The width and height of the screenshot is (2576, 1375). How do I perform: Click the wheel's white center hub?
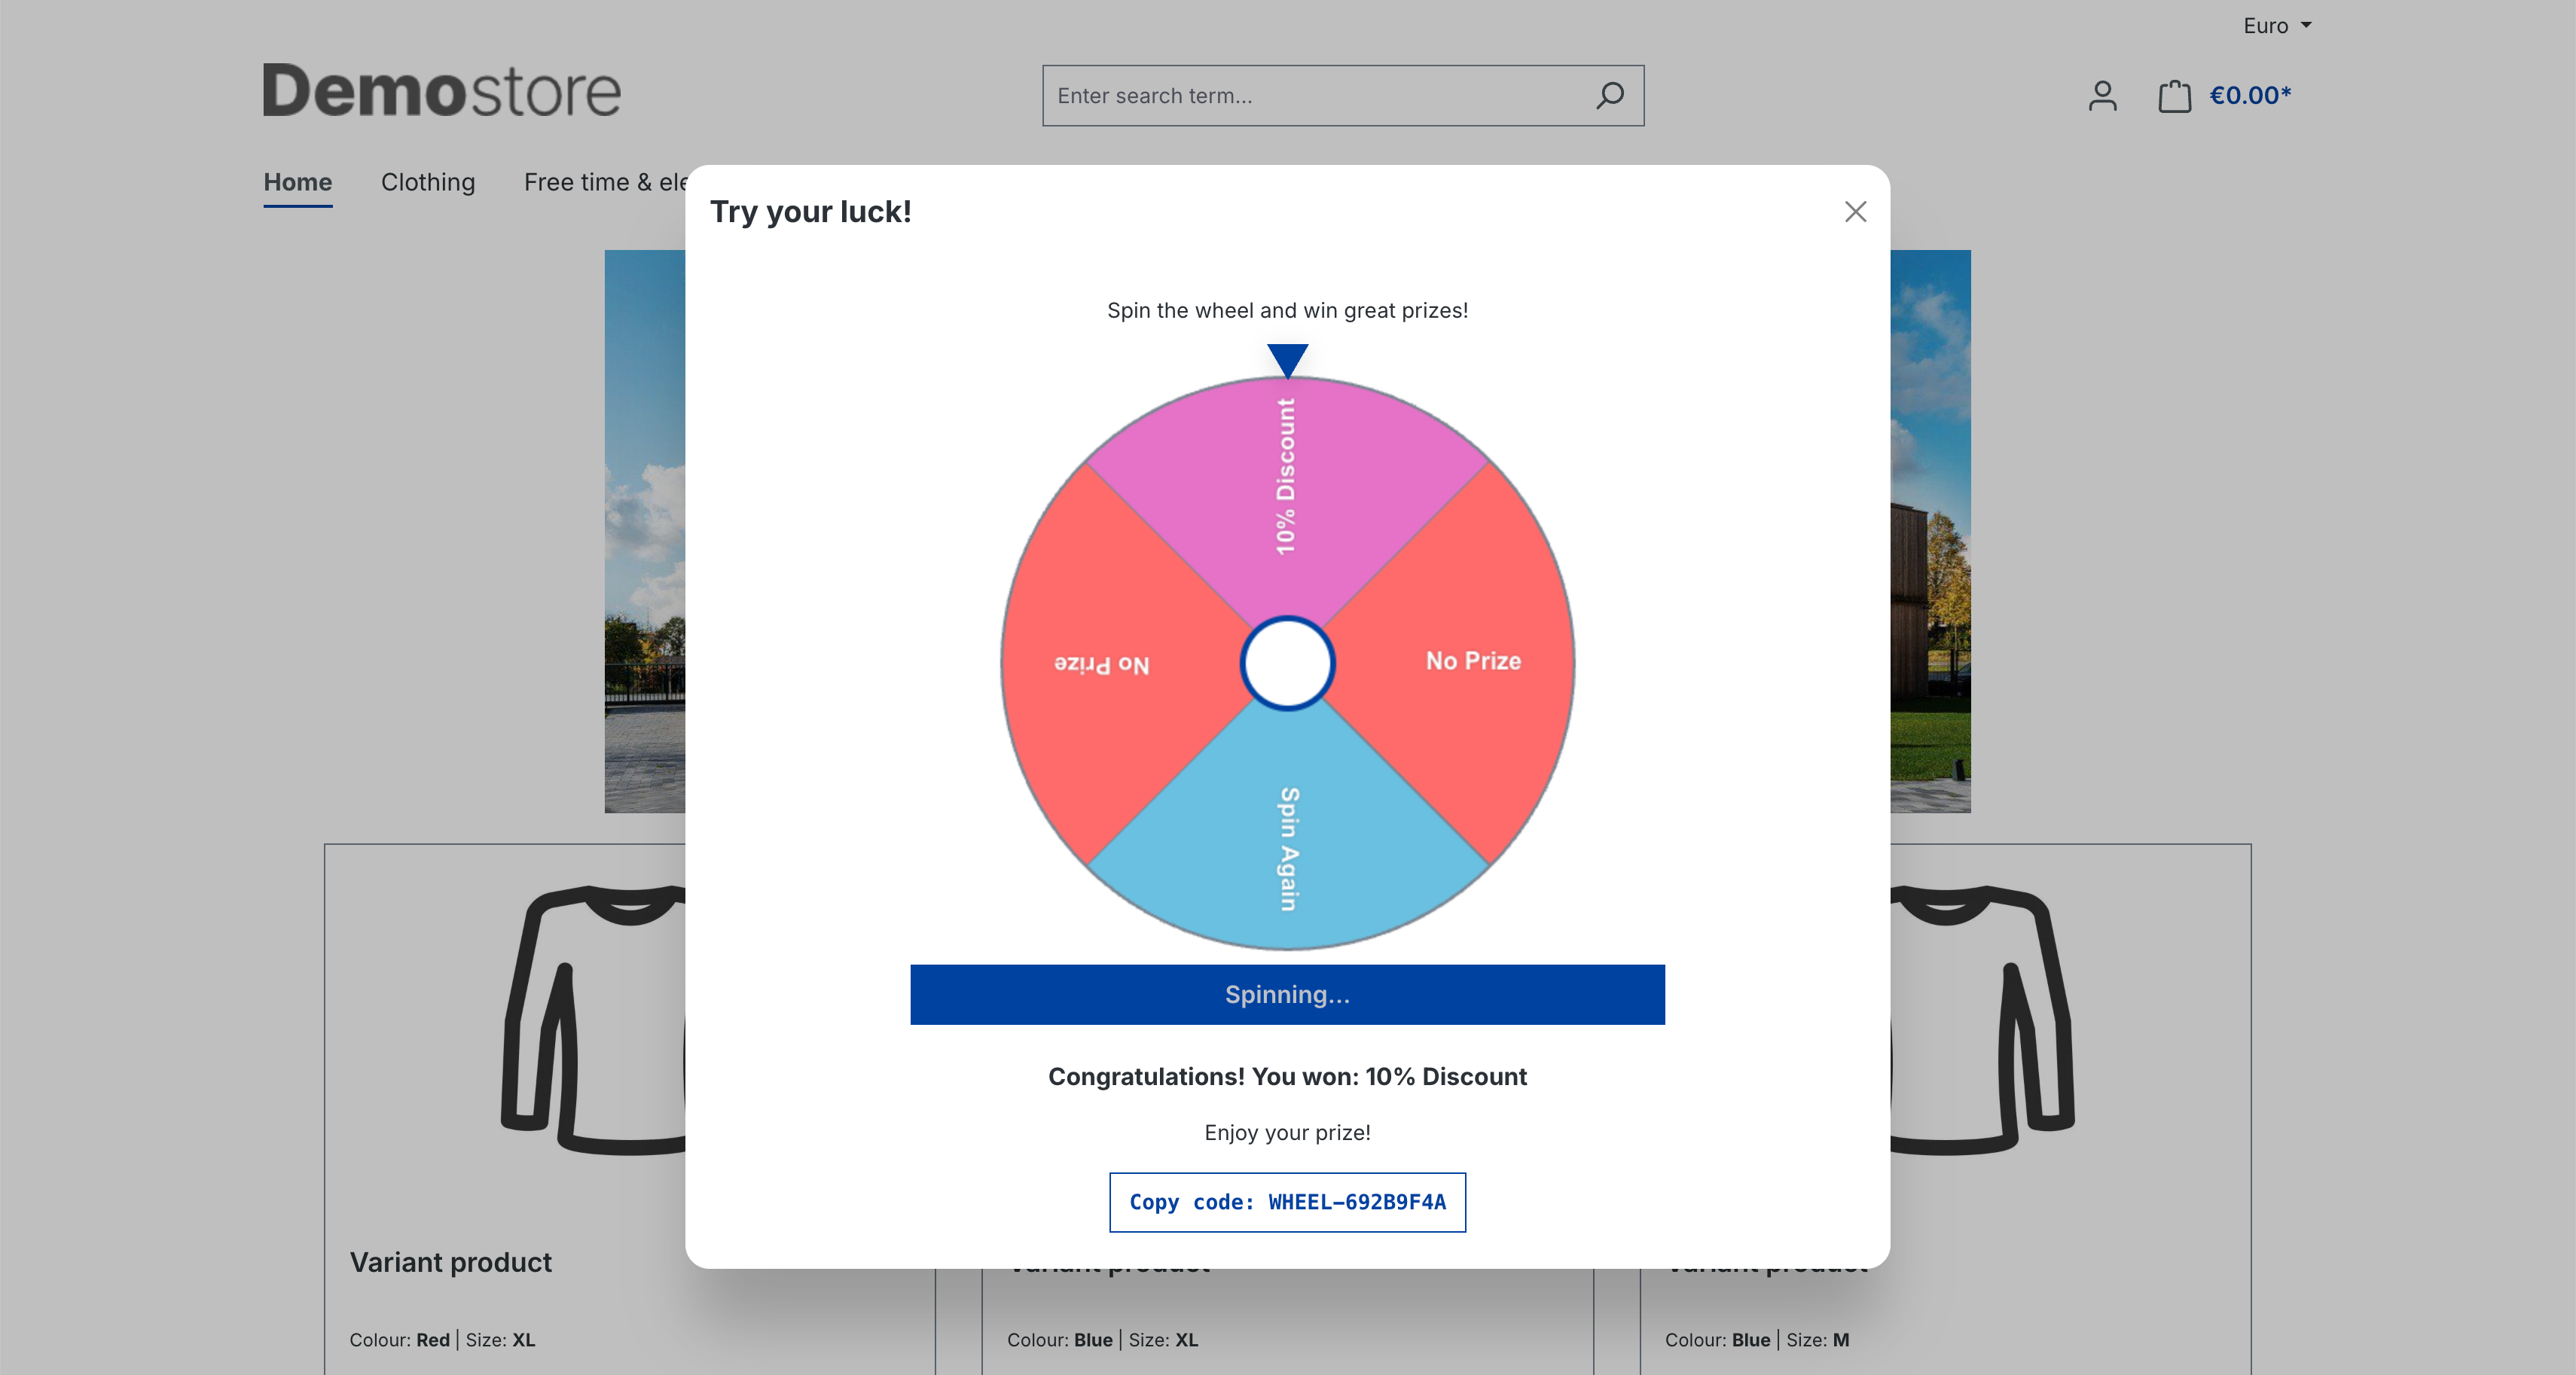pyautogui.click(x=1287, y=663)
